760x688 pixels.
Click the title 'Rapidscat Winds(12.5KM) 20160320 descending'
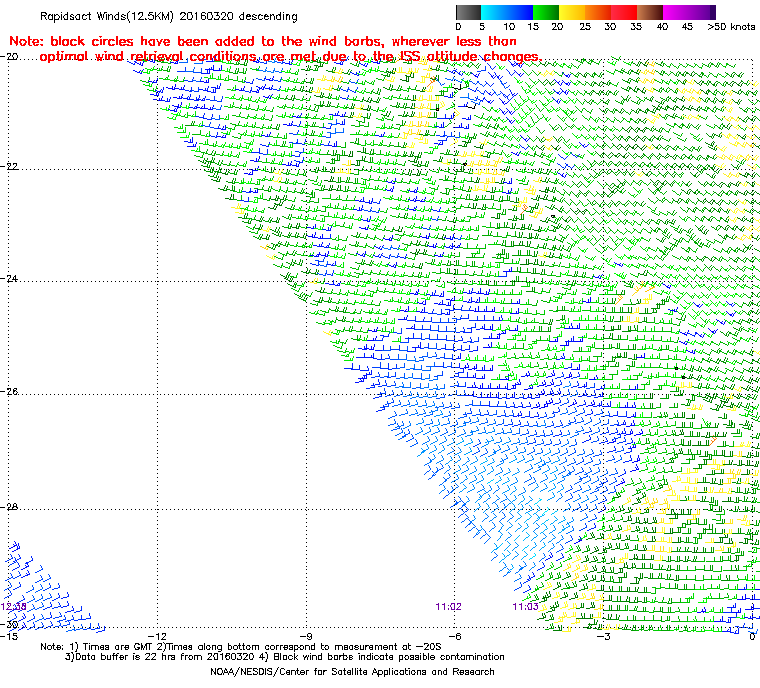point(169,16)
